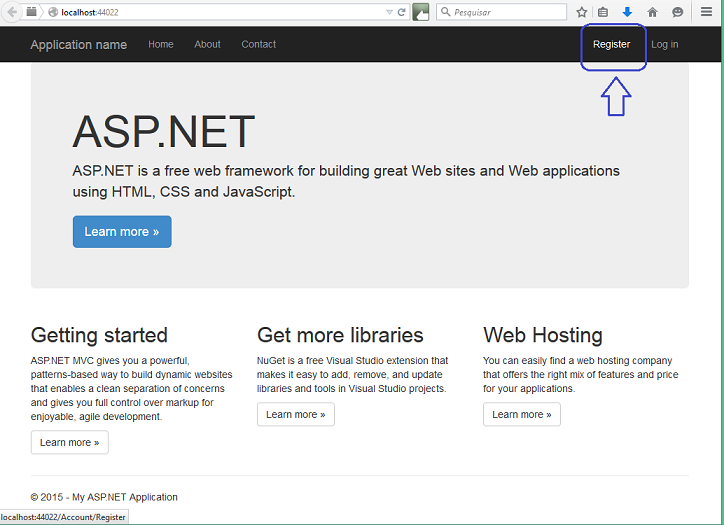Viewport: 724px width, 525px height.
Task: Open the URL history dropdown arrow
Action: pyautogui.click(x=389, y=12)
